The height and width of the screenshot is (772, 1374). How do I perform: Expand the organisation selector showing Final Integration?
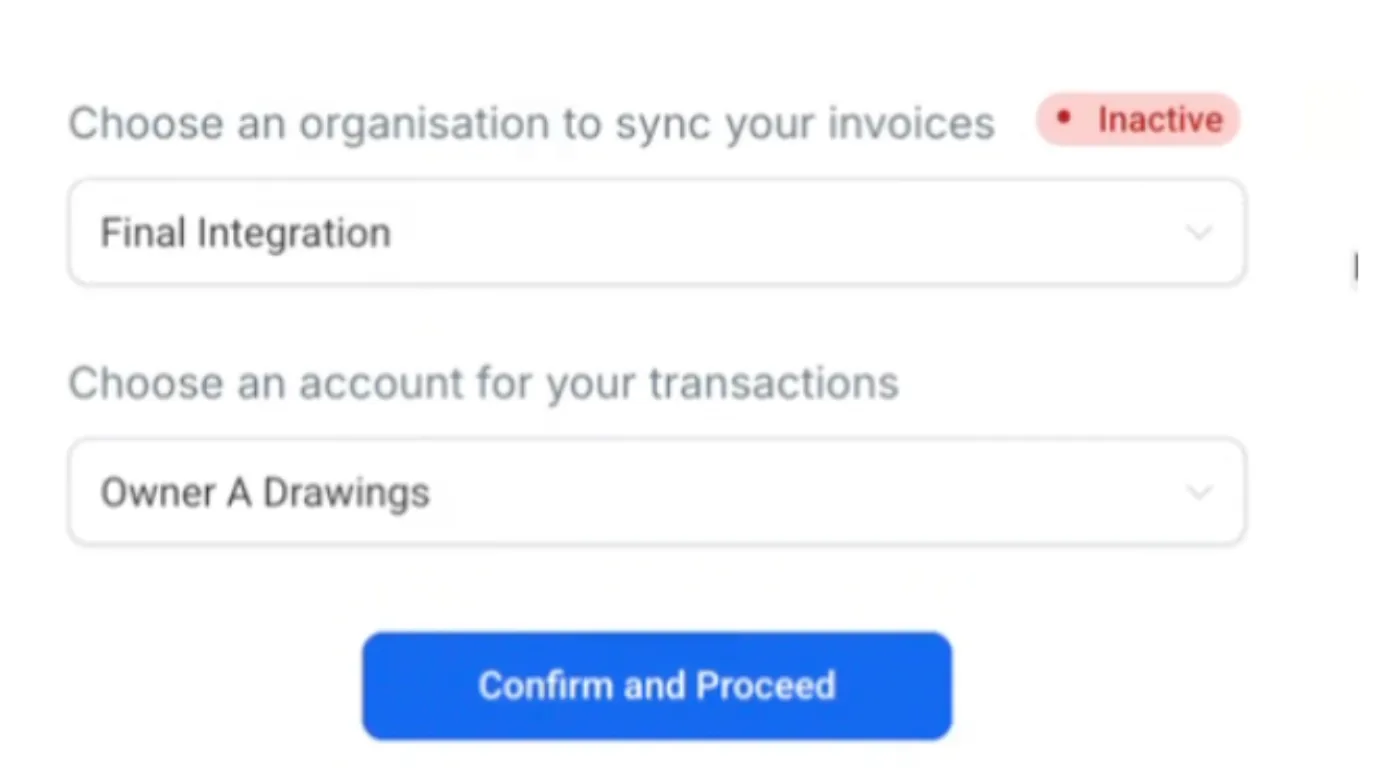[656, 232]
